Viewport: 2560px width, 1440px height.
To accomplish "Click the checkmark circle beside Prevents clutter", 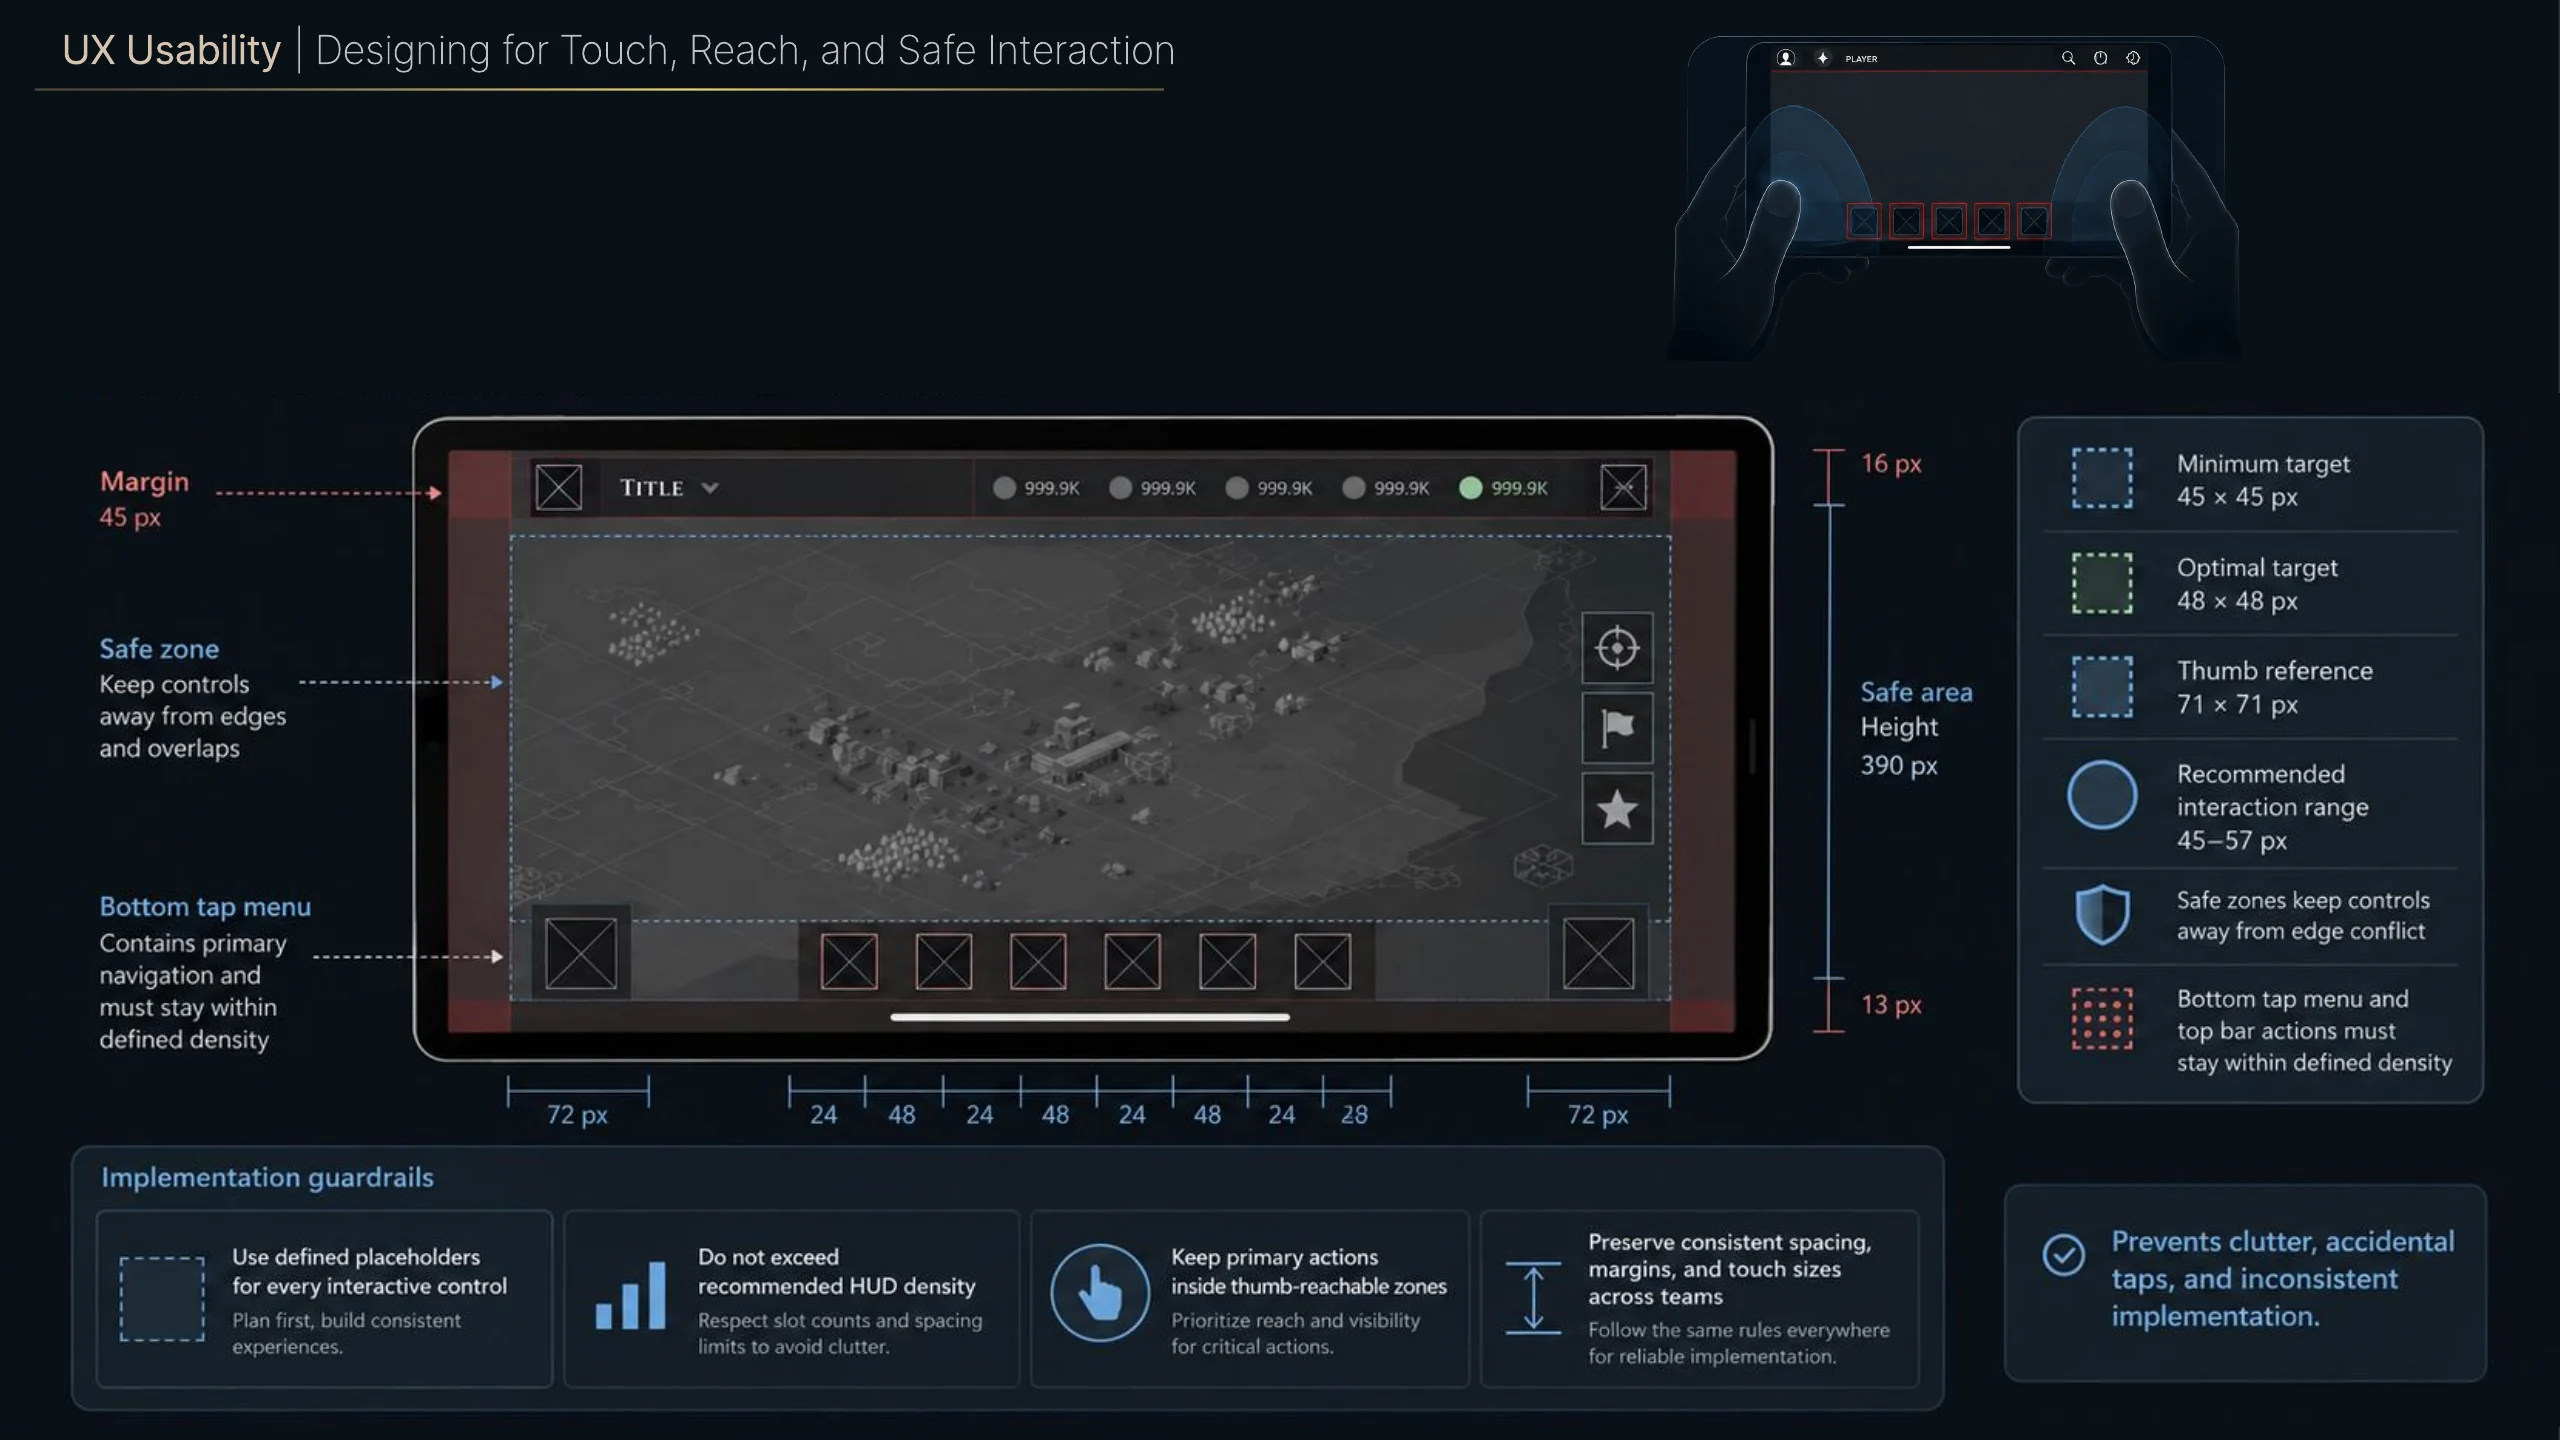I will (2063, 1254).
